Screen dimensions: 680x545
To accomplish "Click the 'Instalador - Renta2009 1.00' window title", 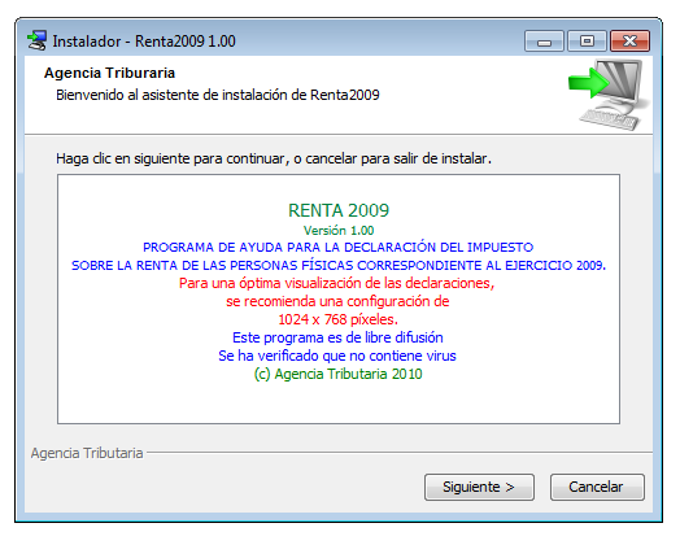I will [144, 41].
